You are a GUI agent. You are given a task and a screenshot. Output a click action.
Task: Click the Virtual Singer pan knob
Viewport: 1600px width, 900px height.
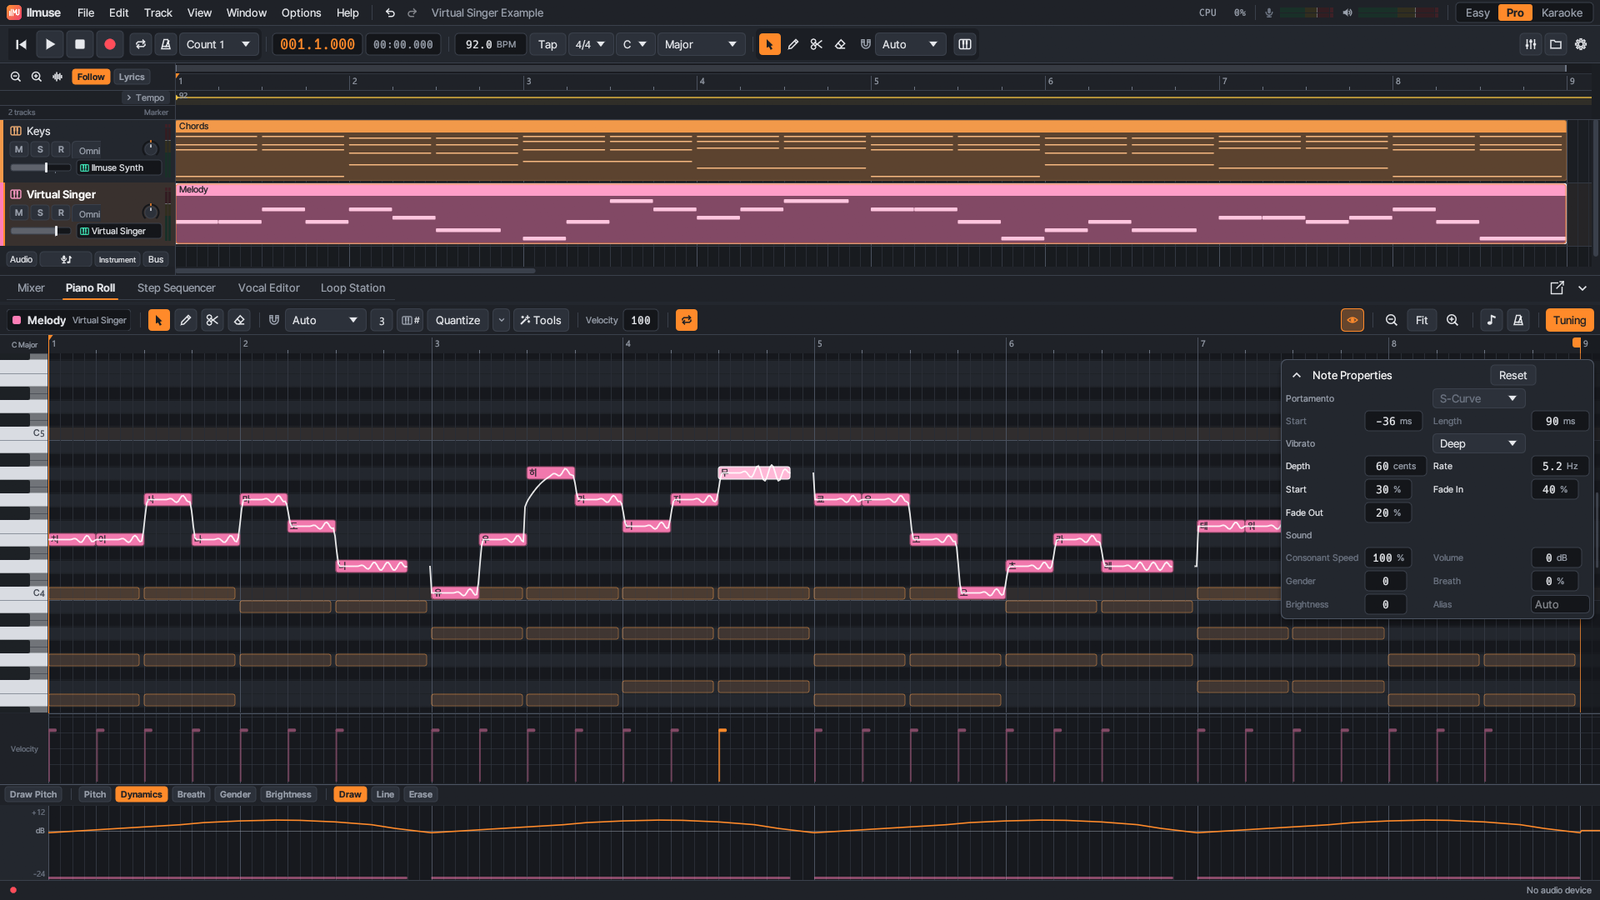150,211
